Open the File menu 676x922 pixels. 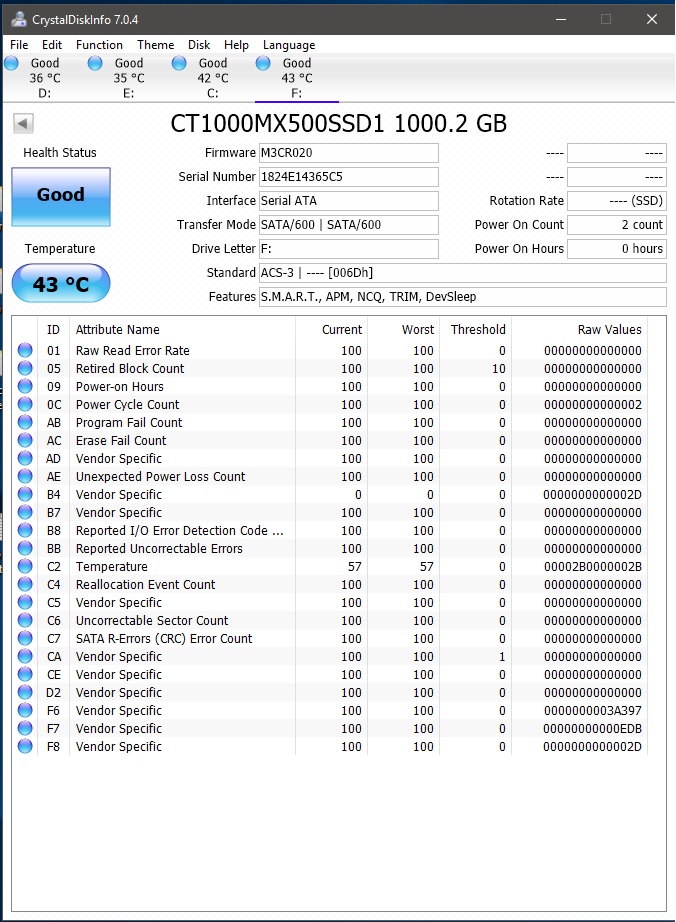pos(19,45)
